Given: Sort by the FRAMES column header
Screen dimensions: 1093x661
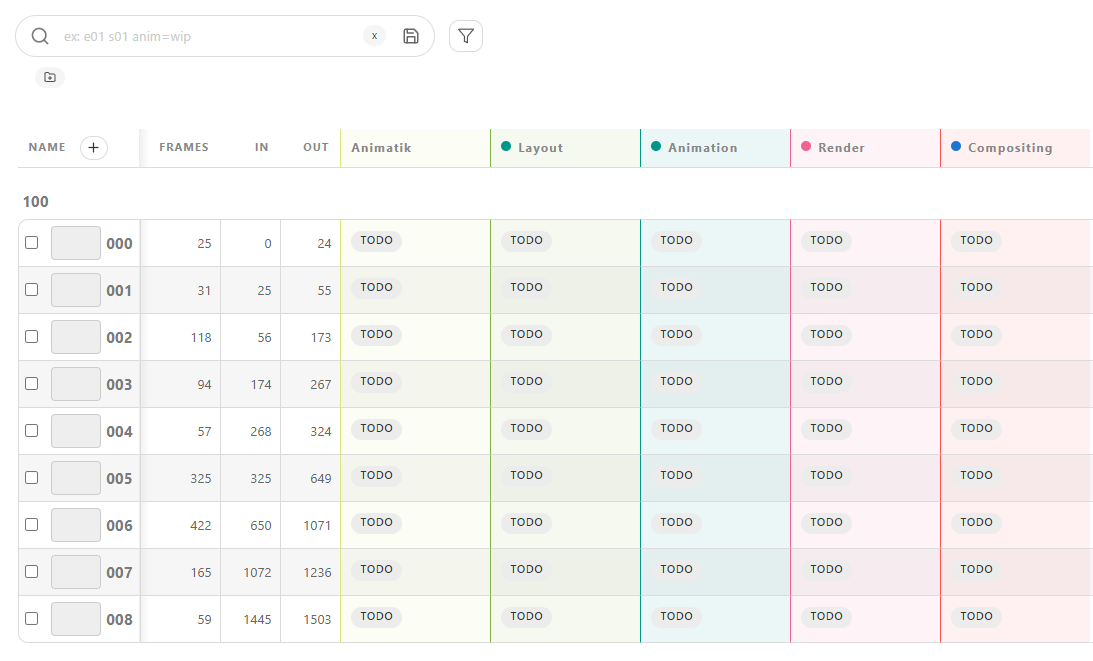Looking at the screenshot, I should pos(183,147).
